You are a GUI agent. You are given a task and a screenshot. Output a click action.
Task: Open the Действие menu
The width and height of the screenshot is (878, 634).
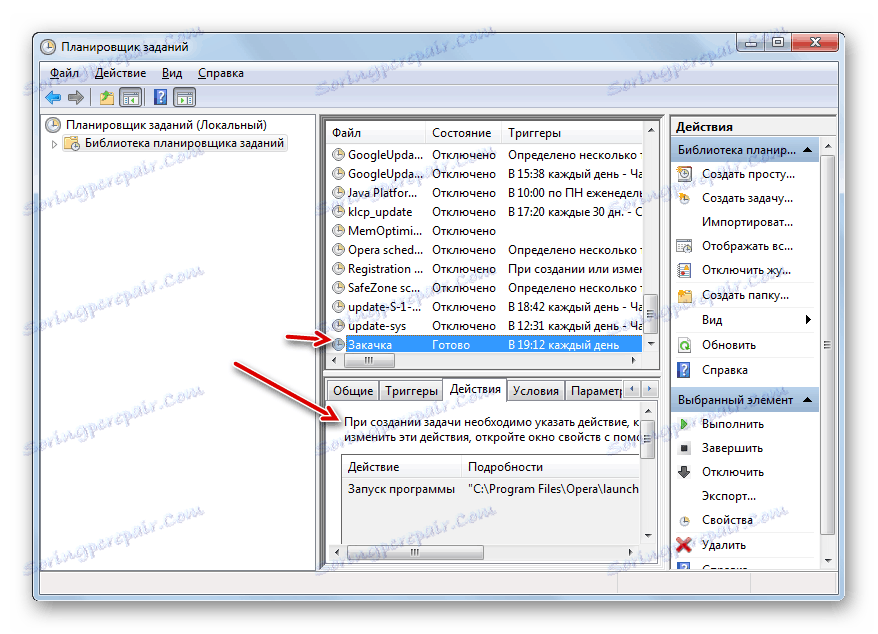(120, 73)
